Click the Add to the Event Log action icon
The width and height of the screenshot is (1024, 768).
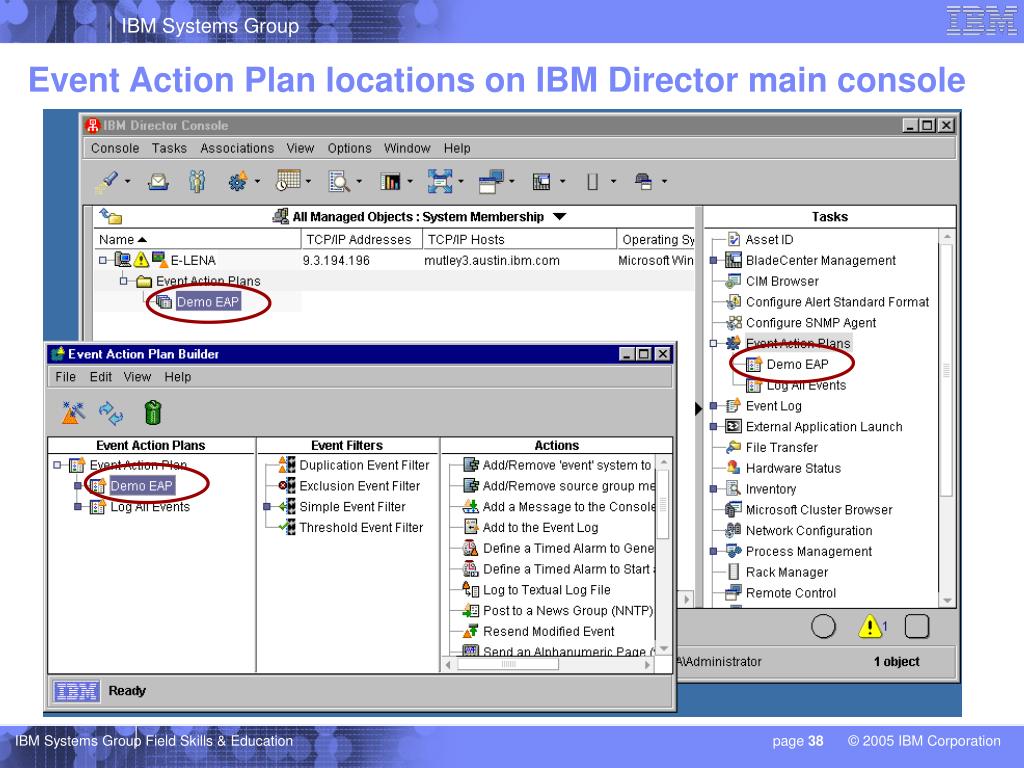click(471, 527)
